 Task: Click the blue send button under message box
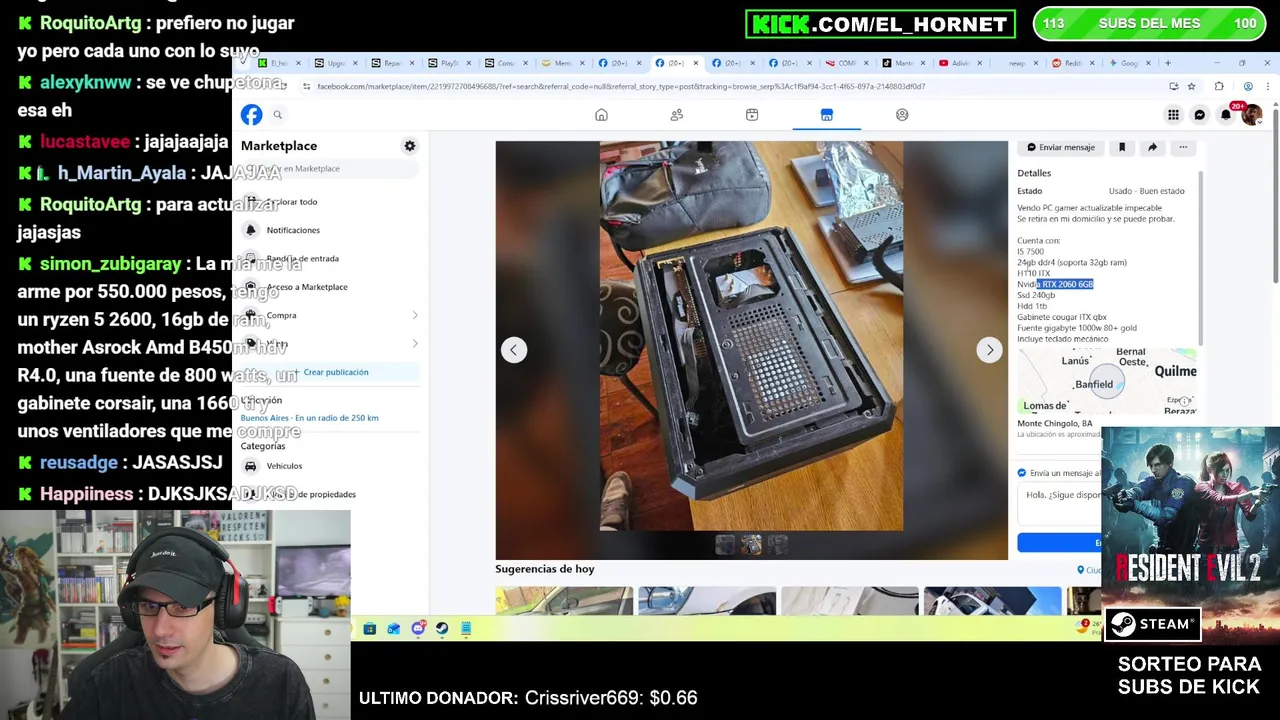[x=1059, y=543]
